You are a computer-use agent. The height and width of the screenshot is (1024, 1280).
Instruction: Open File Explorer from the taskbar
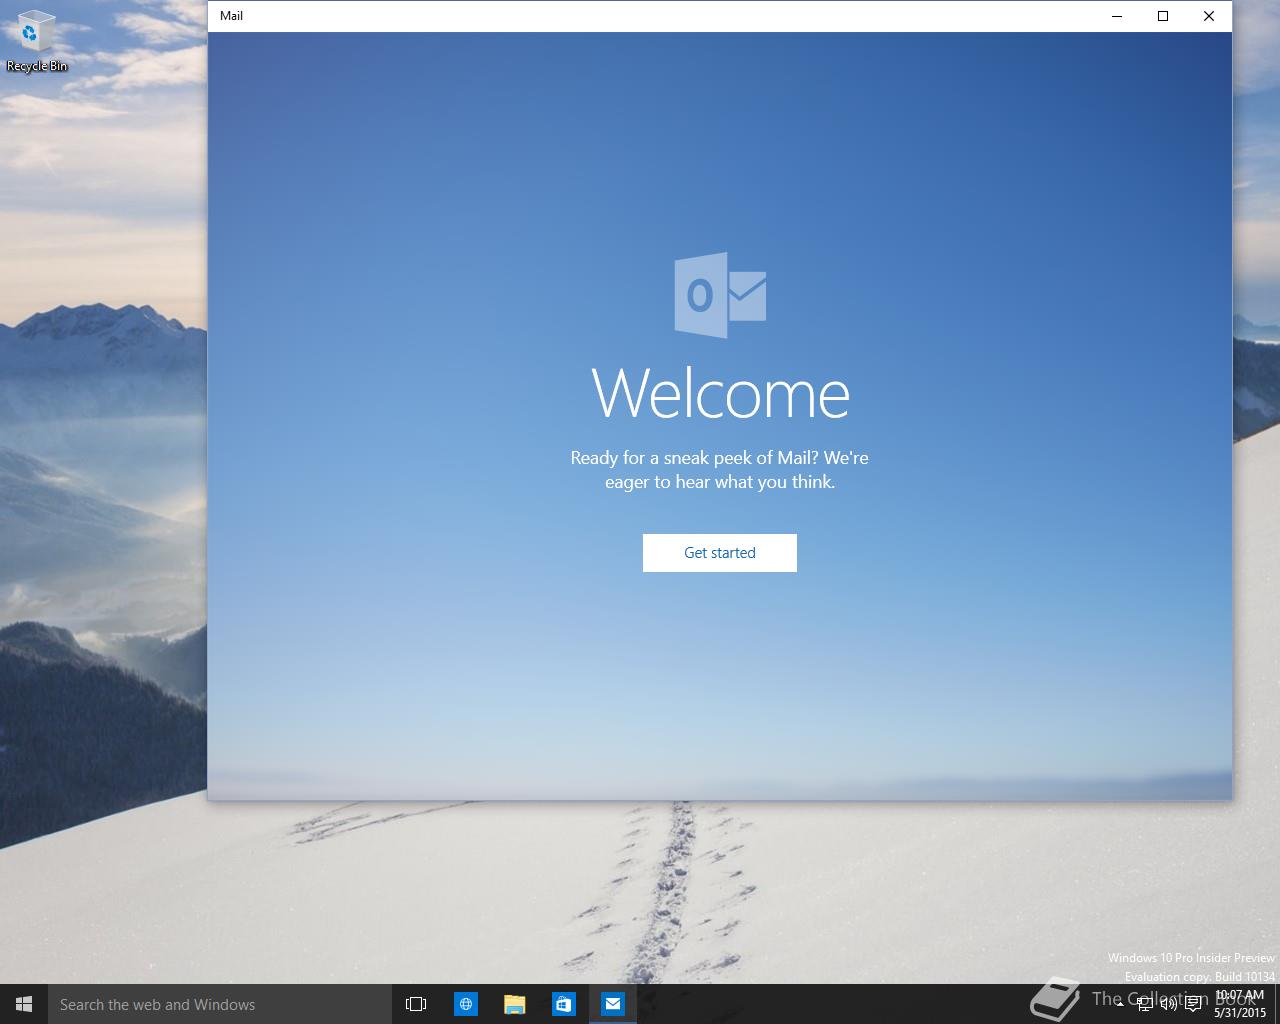pyautogui.click(x=514, y=1004)
